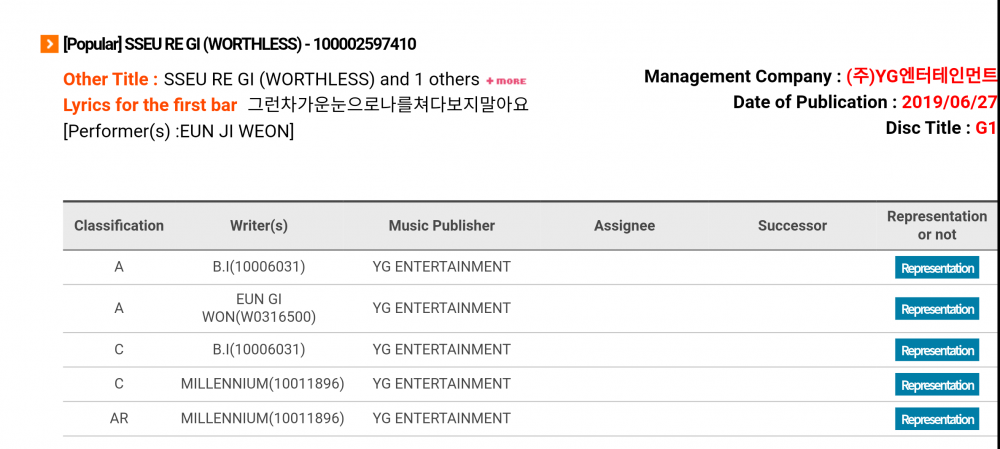Select the Writer(s) column header
The width and height of the screenshot is (1000, 449).
259,226
